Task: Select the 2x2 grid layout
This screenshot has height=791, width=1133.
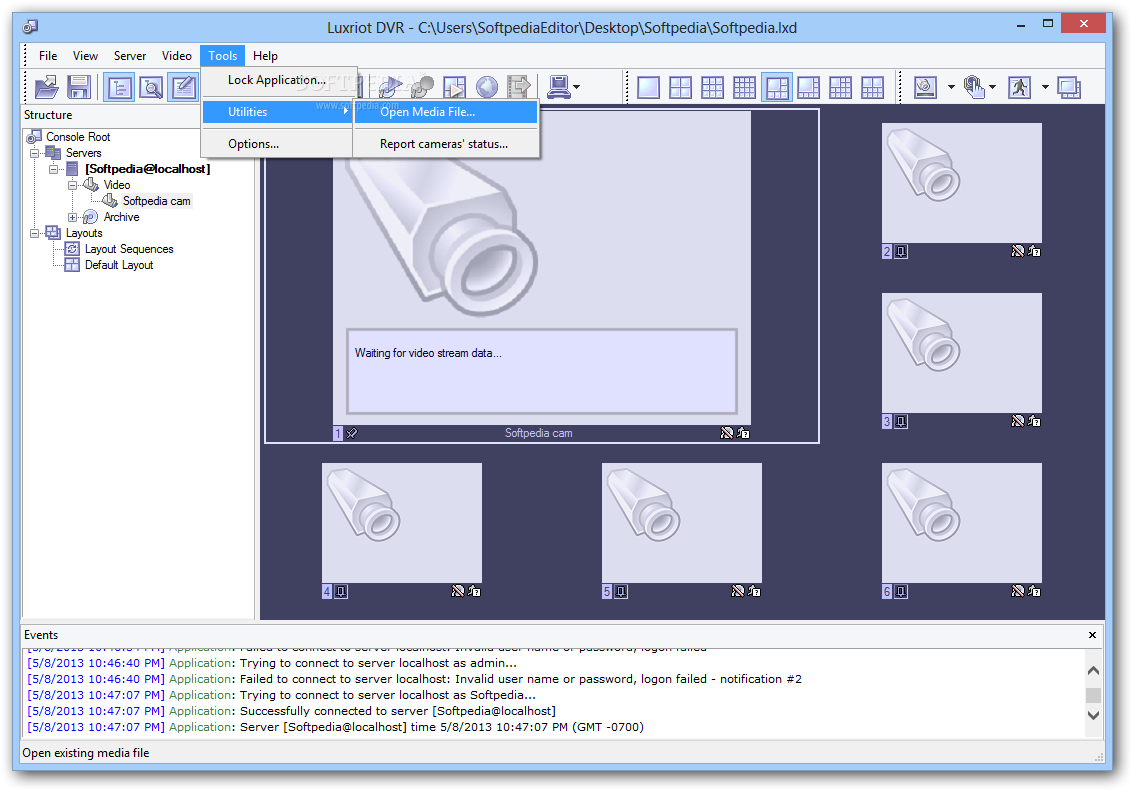Action: click(x=680, y=87)
